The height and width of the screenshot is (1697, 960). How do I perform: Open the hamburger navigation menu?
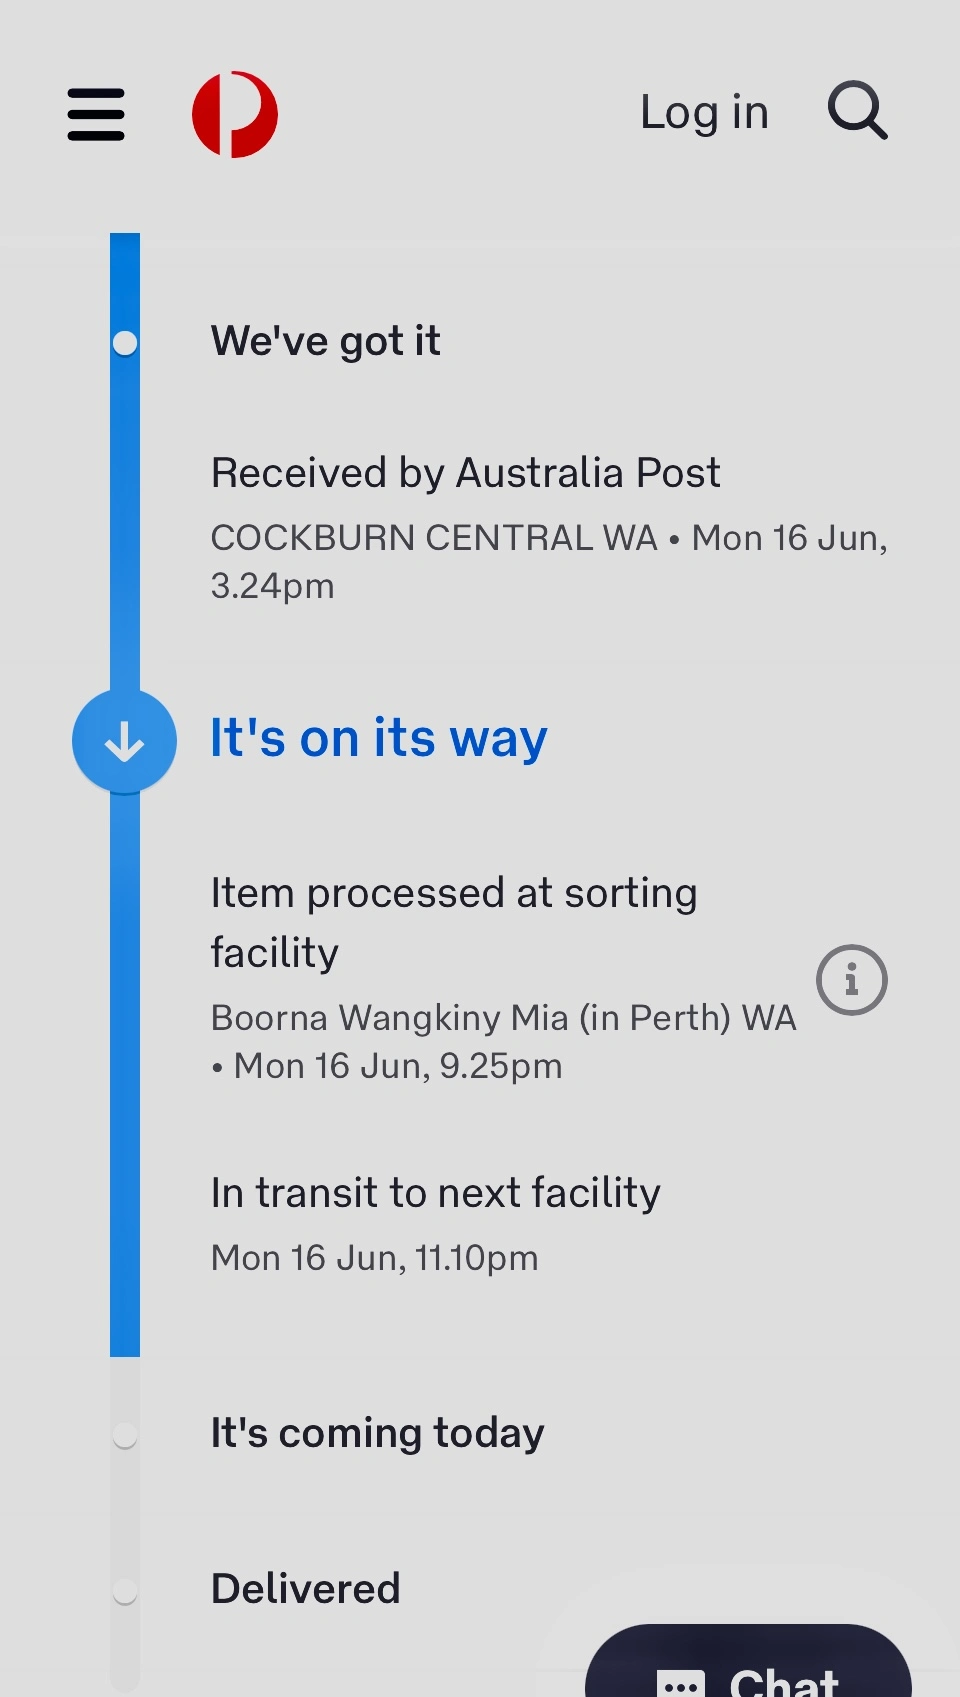click(96, 114)
